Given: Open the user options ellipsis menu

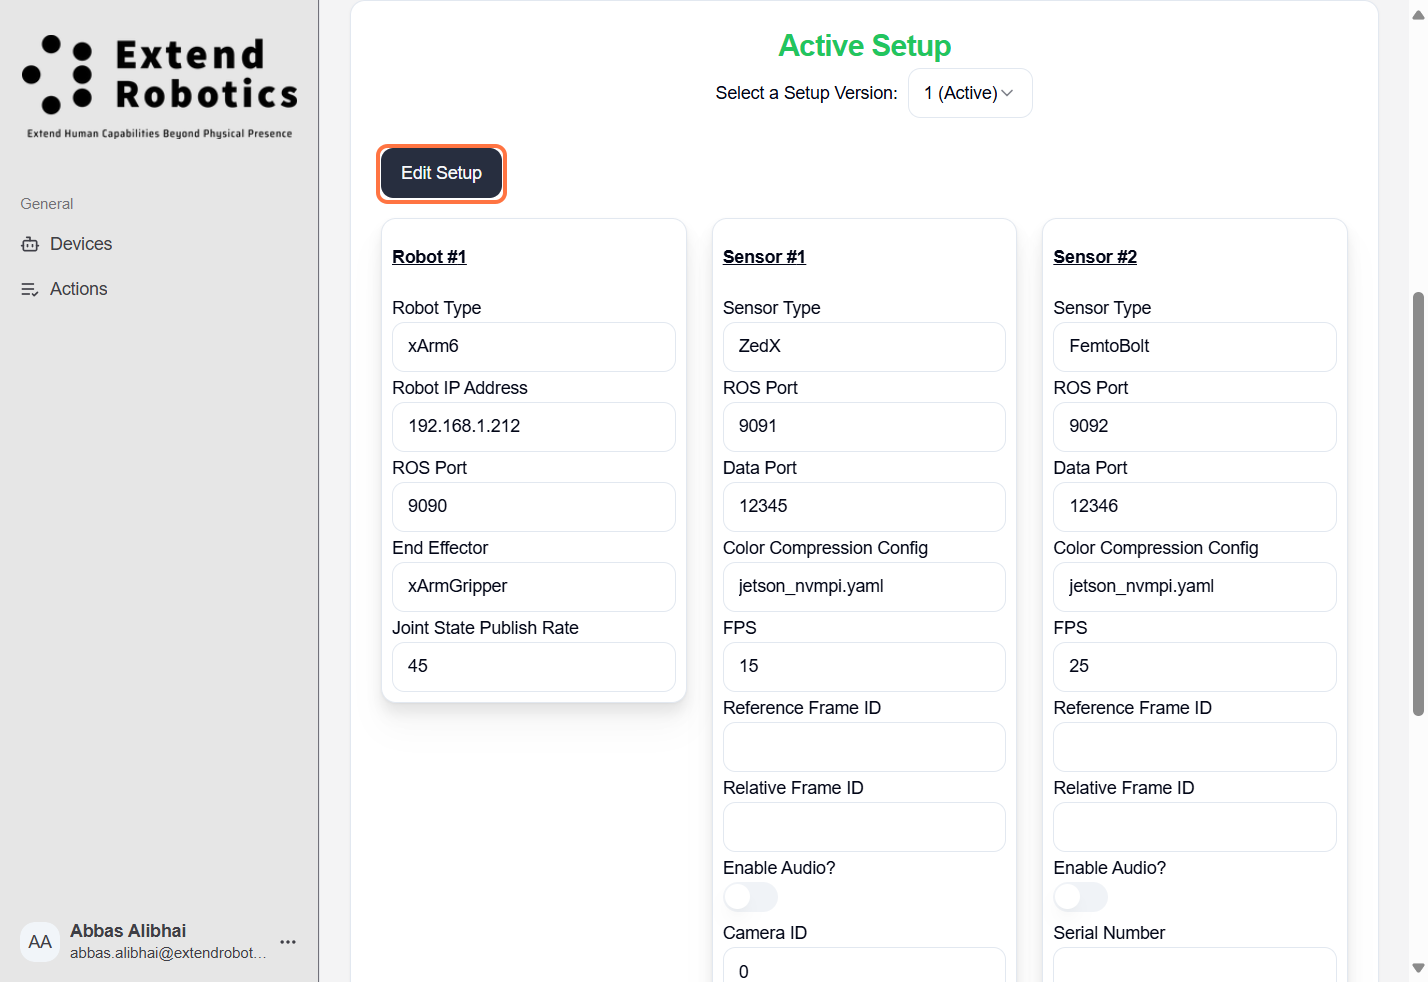Looking at the screenshot, I should 288,942.
